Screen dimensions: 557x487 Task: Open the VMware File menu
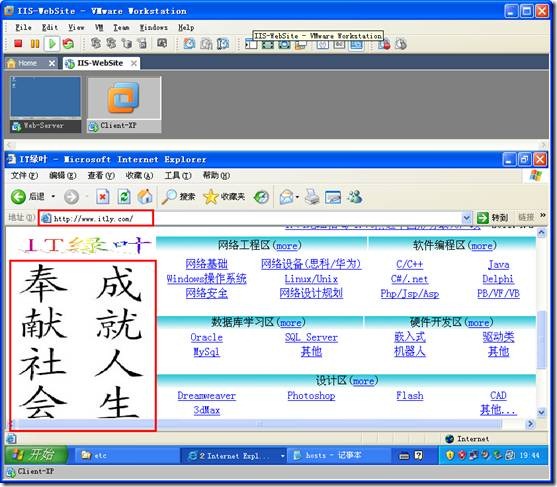point(23,27)
